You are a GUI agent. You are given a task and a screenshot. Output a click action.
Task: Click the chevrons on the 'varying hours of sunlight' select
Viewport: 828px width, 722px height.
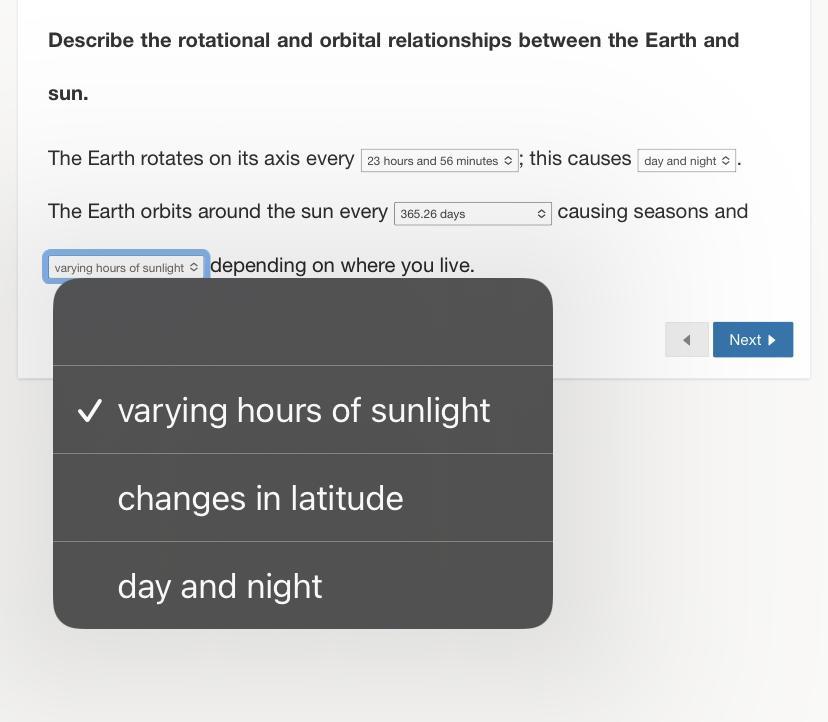[x=194, y=267]
